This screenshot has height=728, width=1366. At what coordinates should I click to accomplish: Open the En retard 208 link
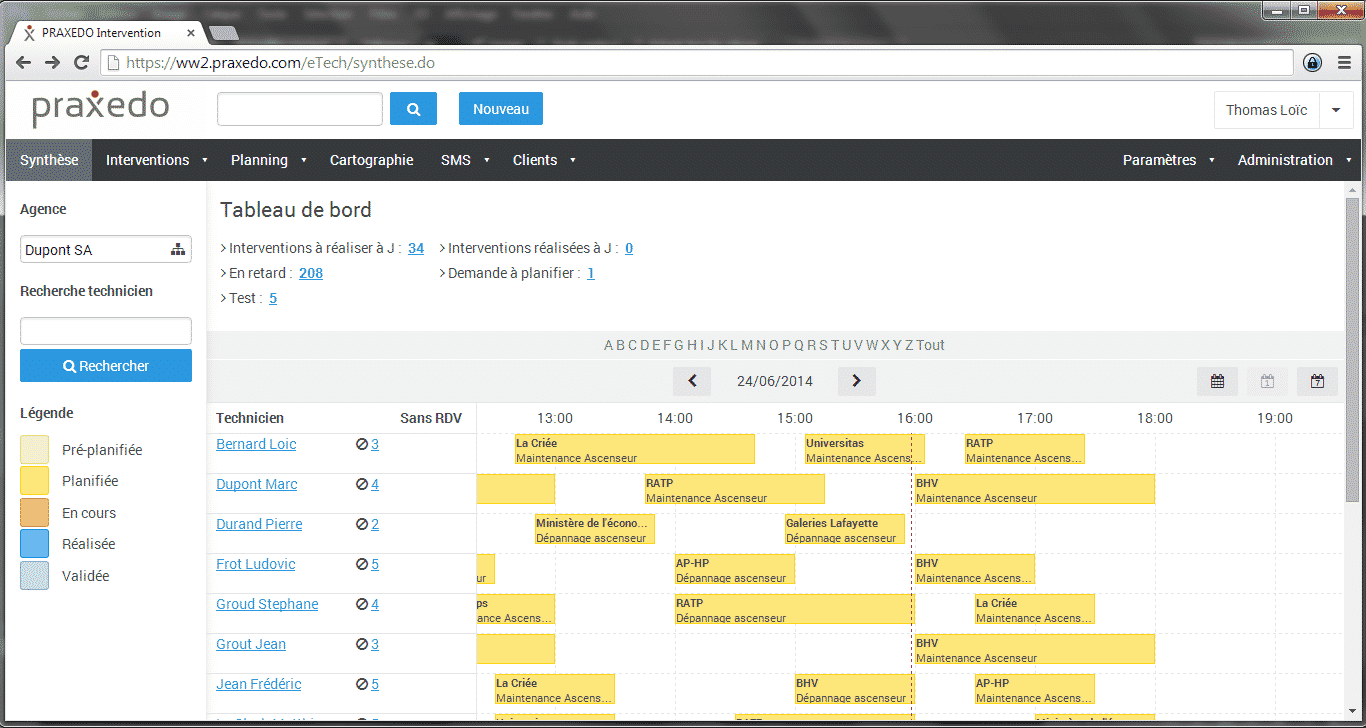tap(310, 272)
